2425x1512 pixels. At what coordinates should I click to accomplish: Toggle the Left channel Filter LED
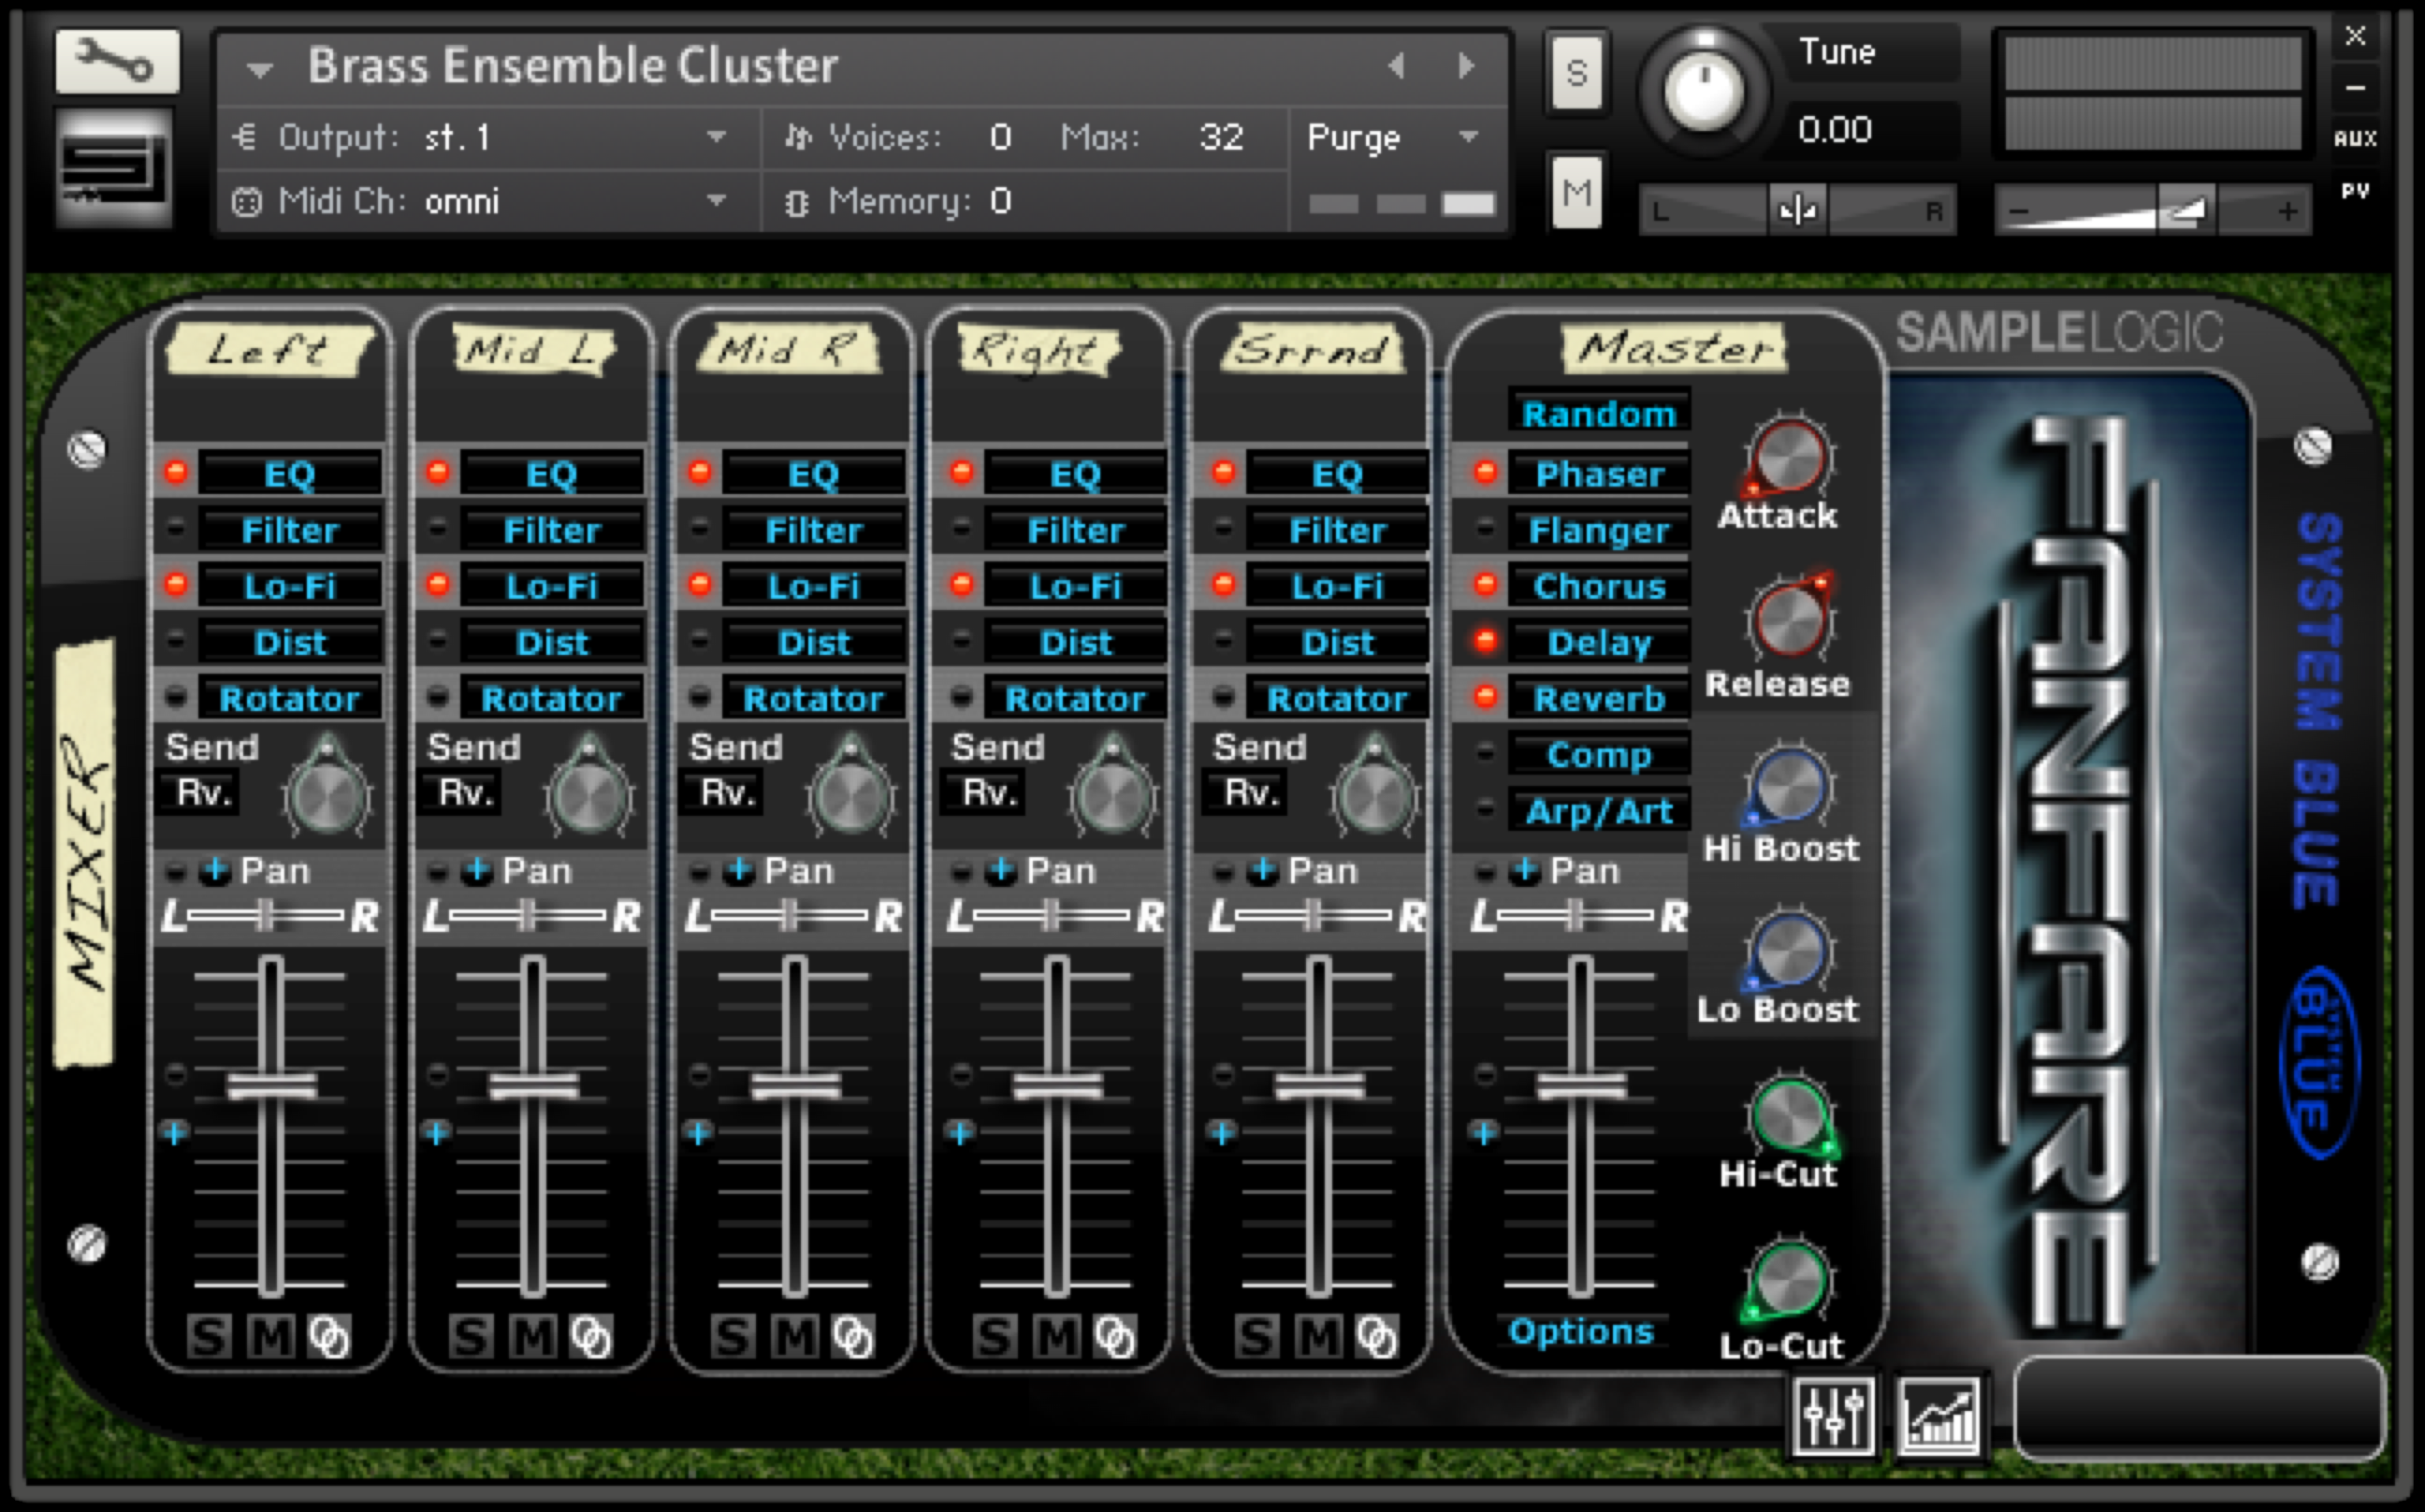[176, 528]
